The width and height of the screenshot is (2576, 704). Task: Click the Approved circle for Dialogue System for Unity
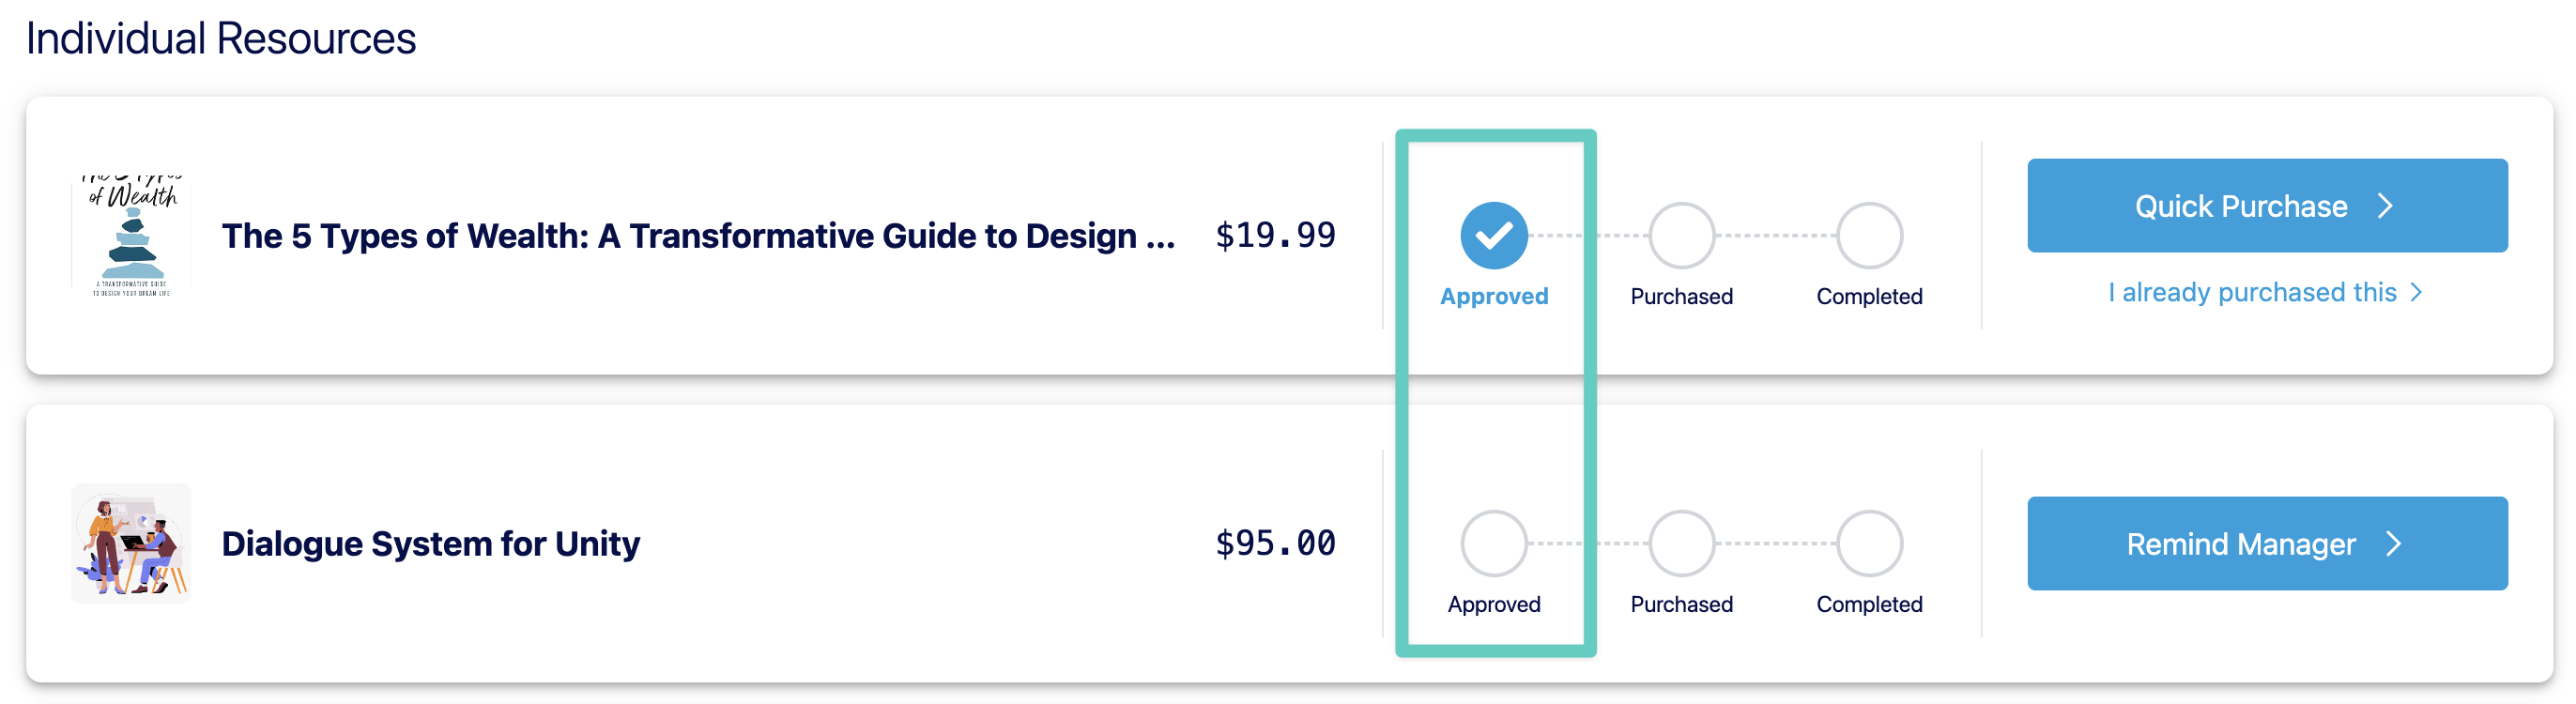(x=1494, y=544)
